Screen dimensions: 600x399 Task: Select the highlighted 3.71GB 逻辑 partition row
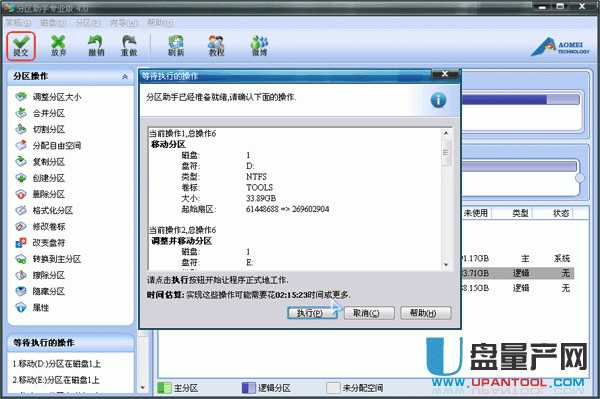(517, 273)
